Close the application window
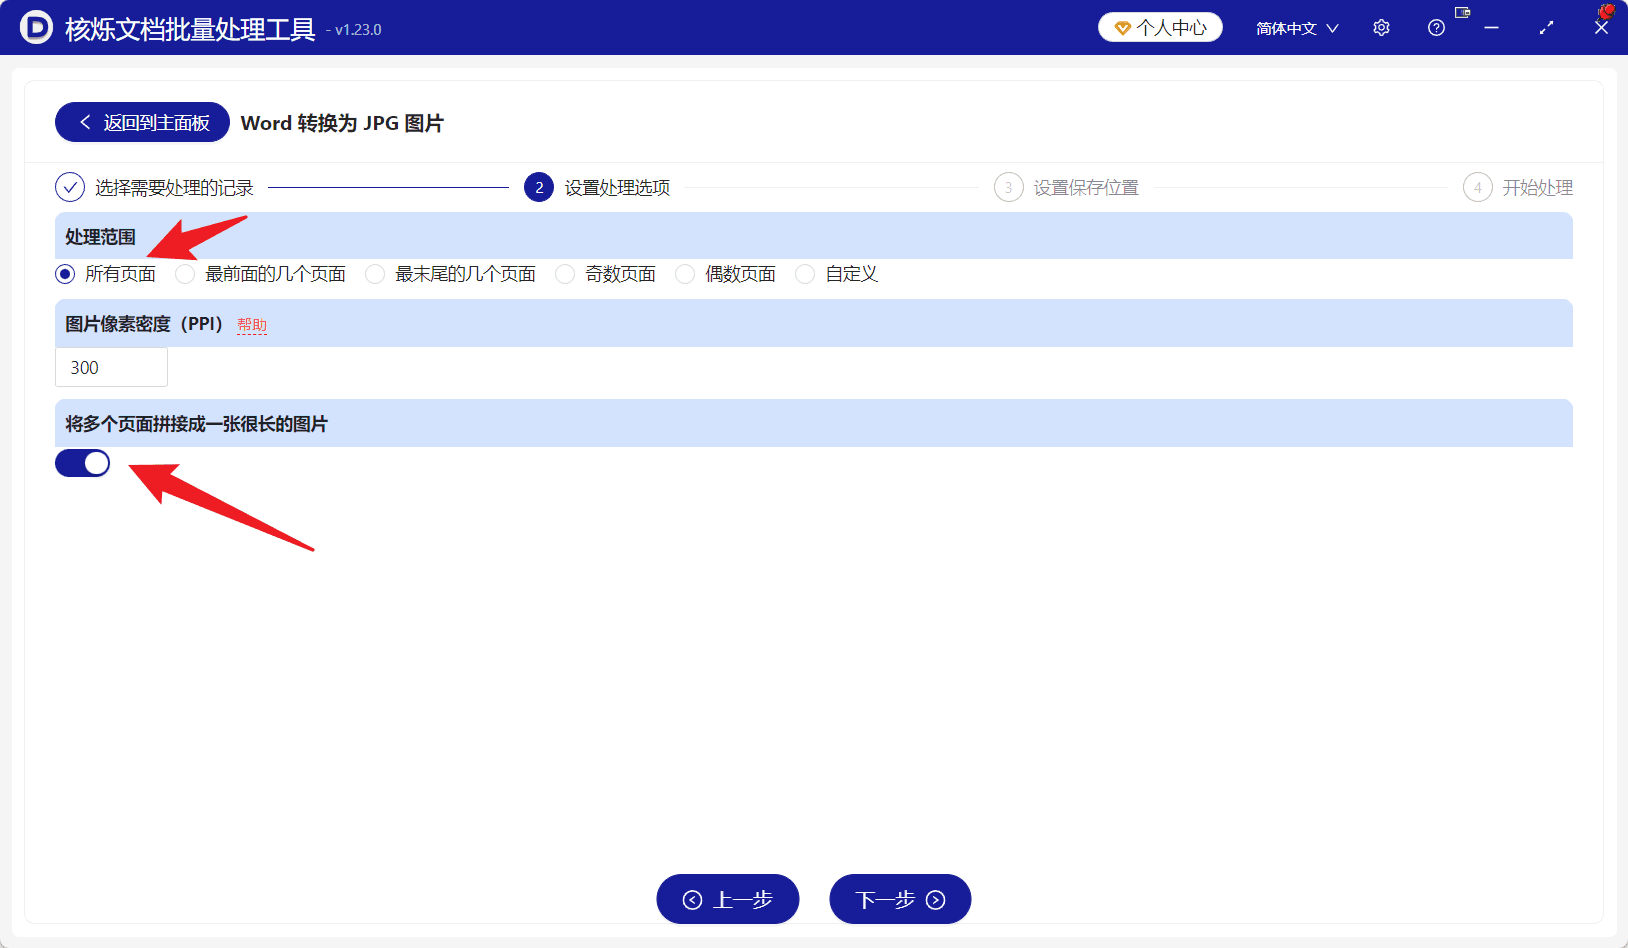Viewport: 1628px width, 948px height. [x=1601, y=28]
